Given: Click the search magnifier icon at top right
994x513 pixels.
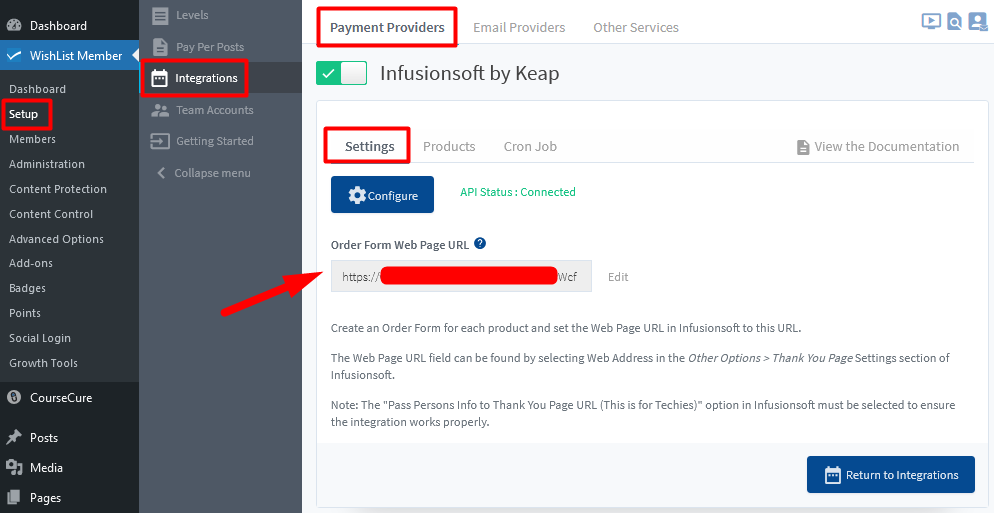Looking at the screenshot, I should 954,22.
